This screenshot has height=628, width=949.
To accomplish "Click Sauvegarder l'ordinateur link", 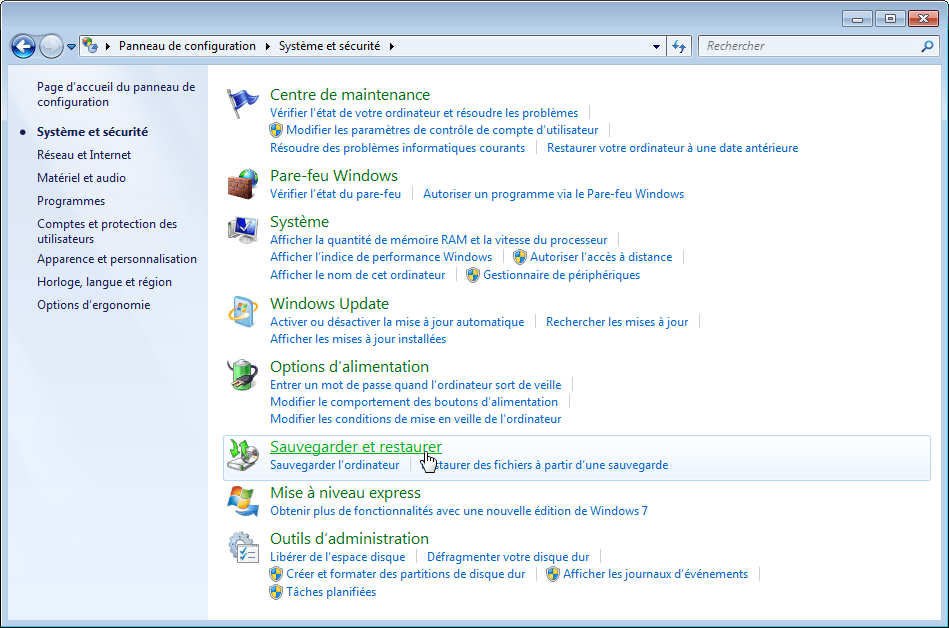I will click(x=335, y=465).
